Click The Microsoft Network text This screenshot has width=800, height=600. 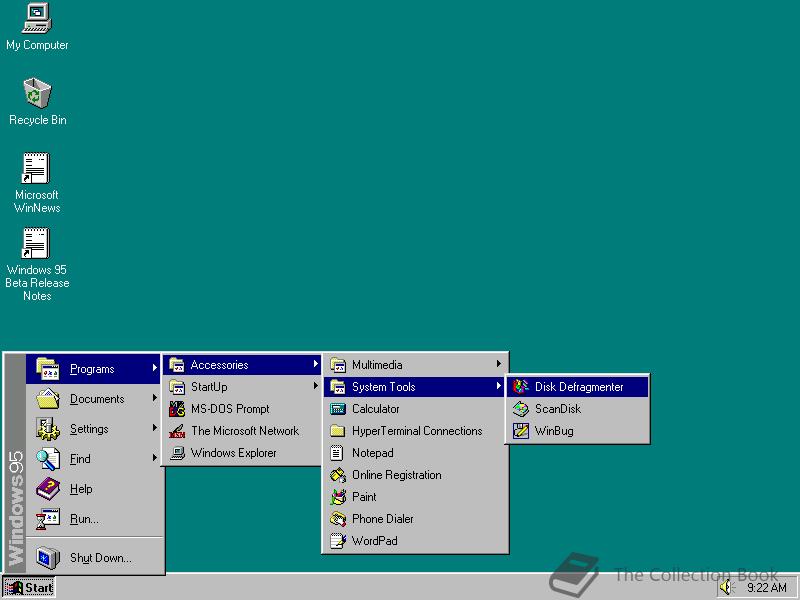click(x=245, y=431)
